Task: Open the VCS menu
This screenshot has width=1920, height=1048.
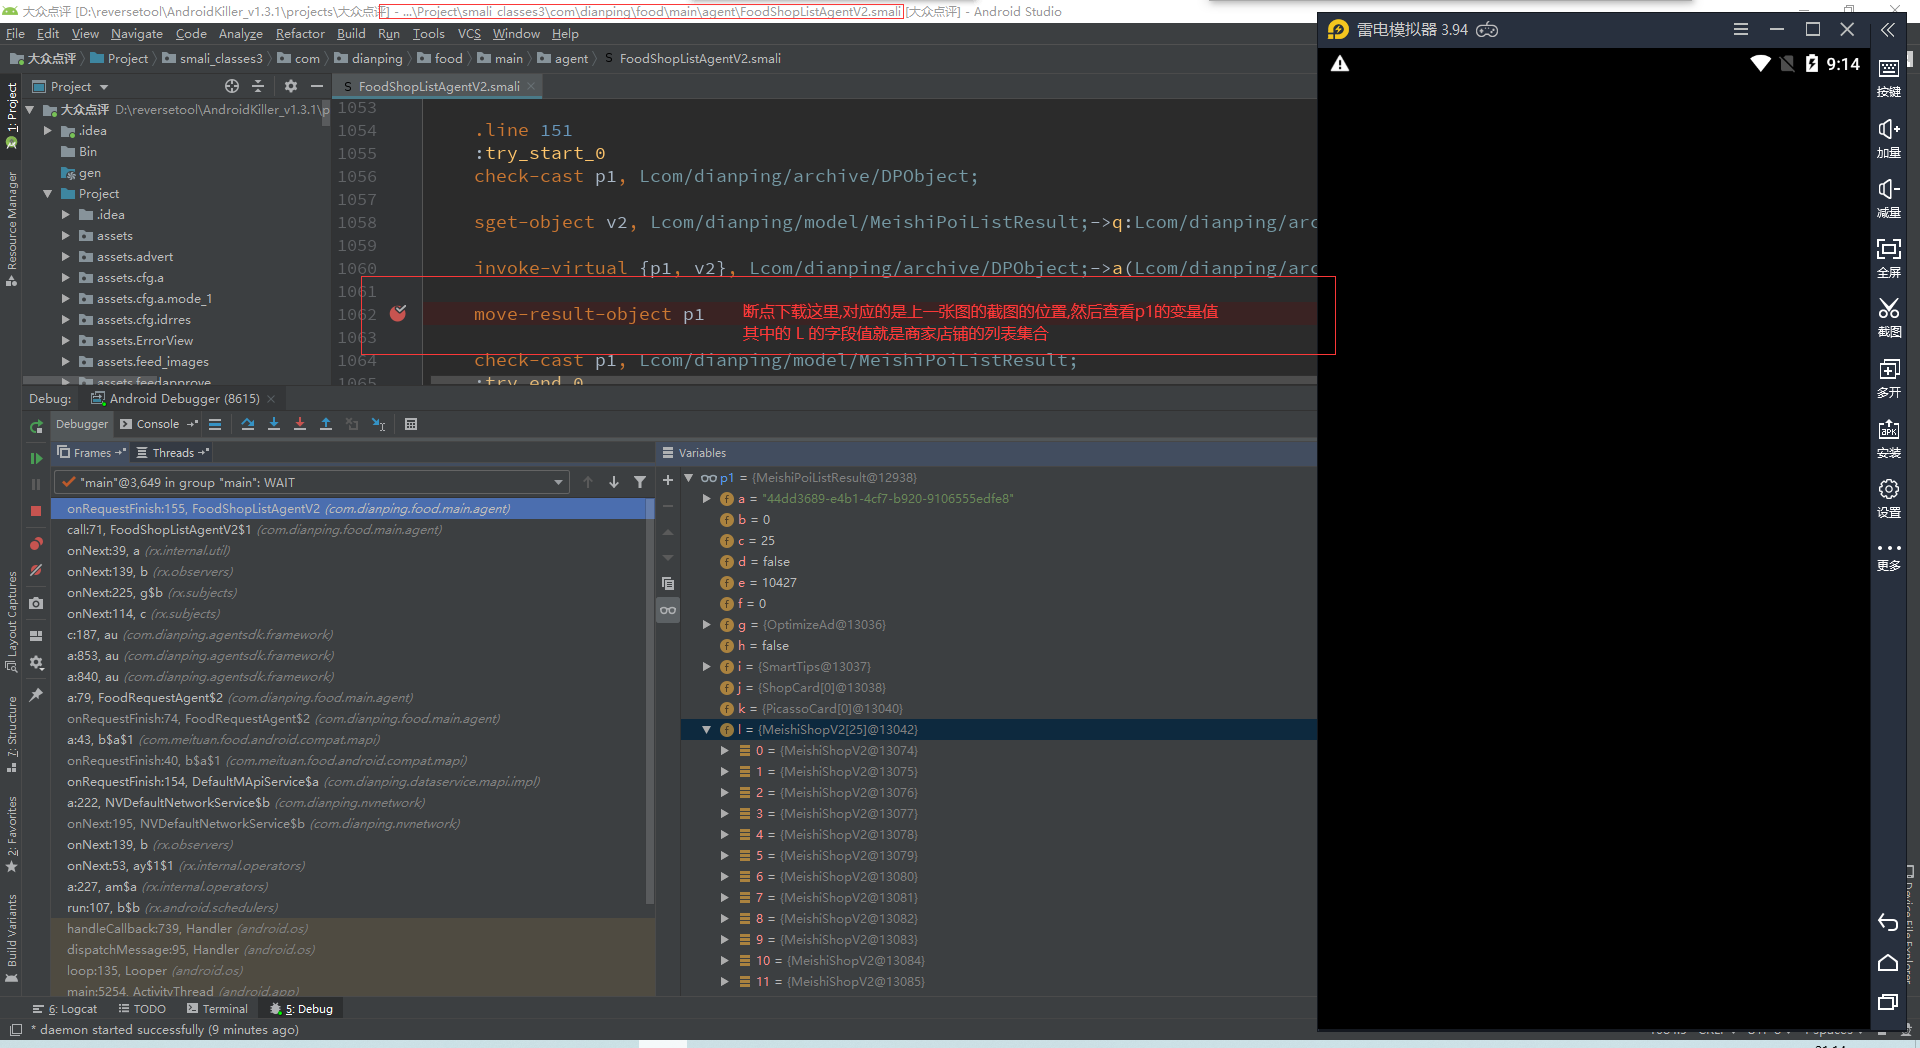Action: (x=469, y=33)
